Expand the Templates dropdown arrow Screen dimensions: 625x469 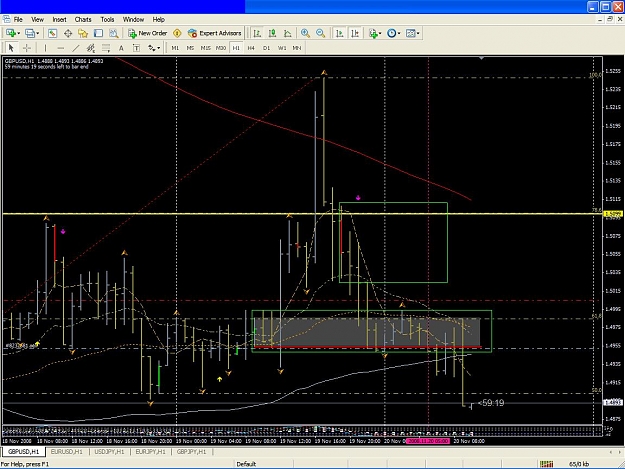coord(418,33)
